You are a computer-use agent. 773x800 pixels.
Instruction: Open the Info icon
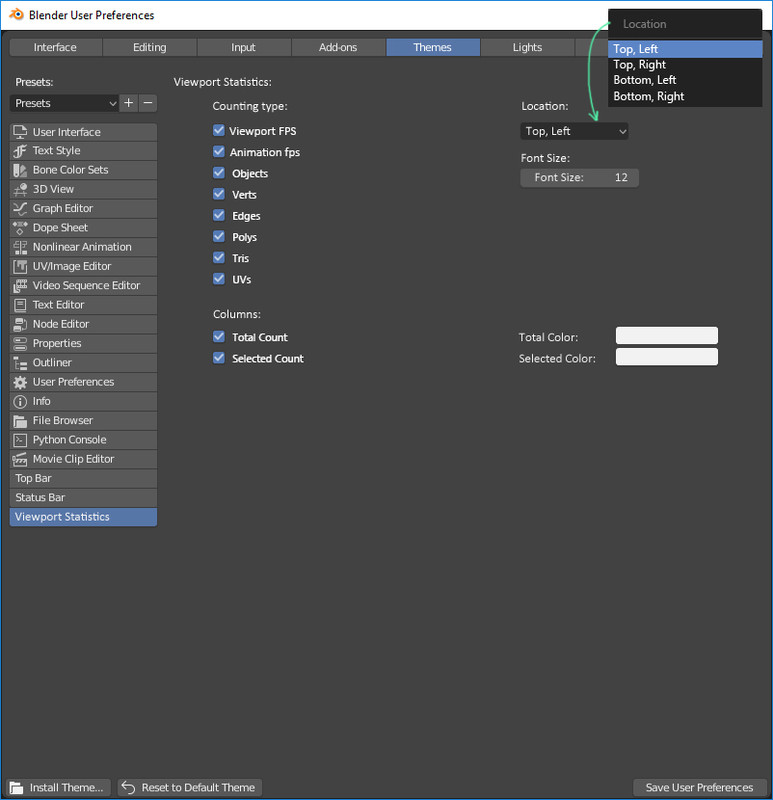(x=20, y=402)
